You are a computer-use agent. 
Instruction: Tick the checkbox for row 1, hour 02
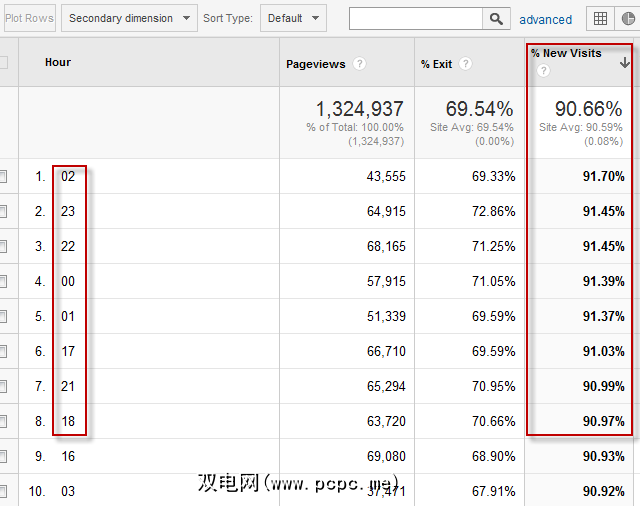3,177
